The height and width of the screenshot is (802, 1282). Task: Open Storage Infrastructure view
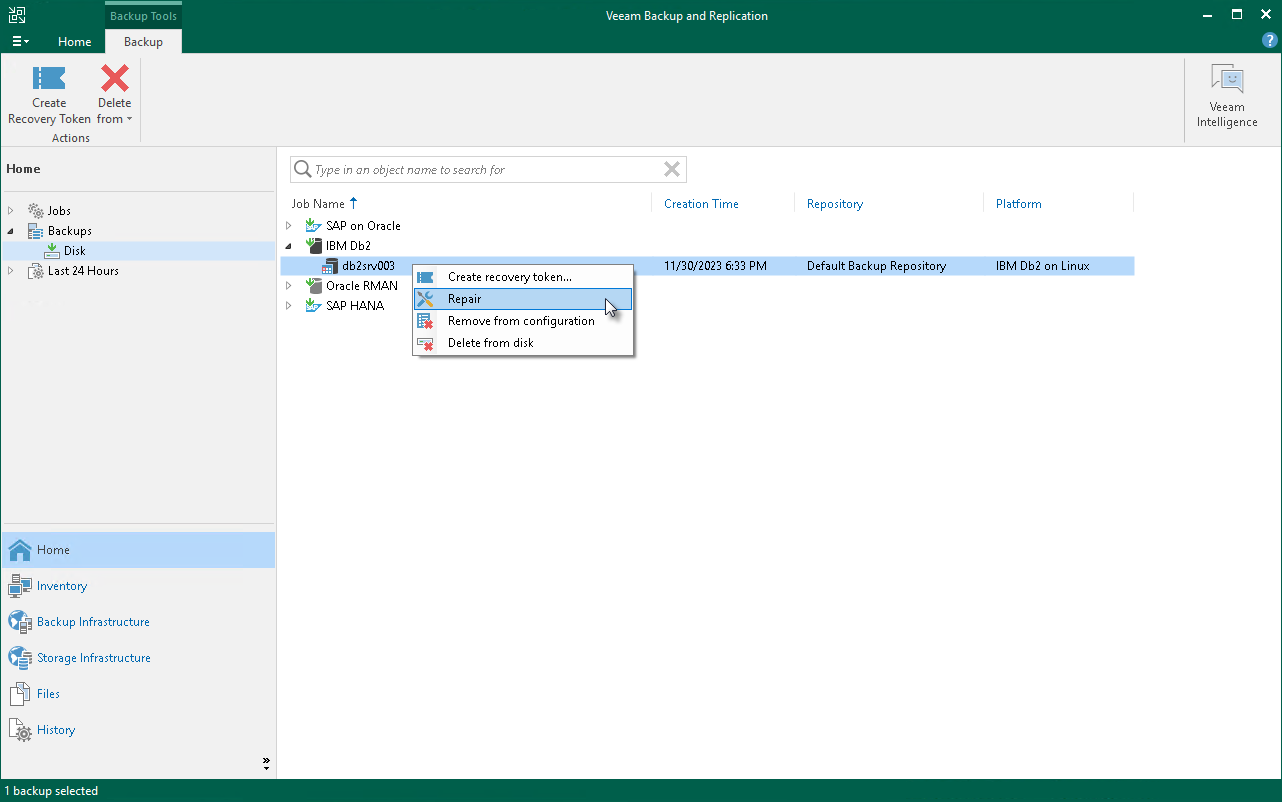click(x=93, y=658)
